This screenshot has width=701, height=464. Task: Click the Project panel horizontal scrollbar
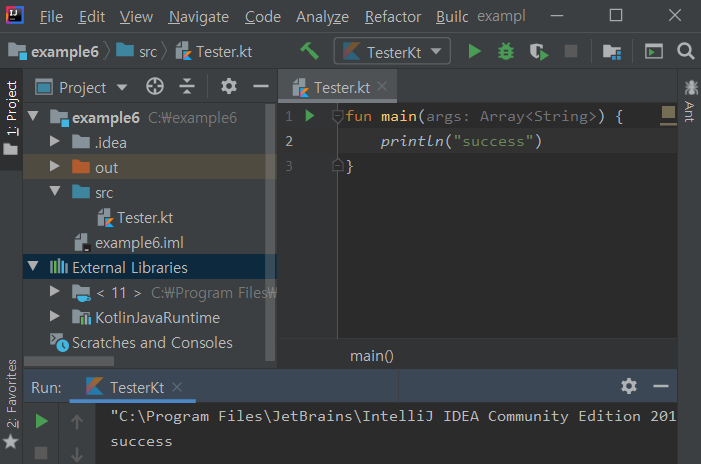click(69, 361)
